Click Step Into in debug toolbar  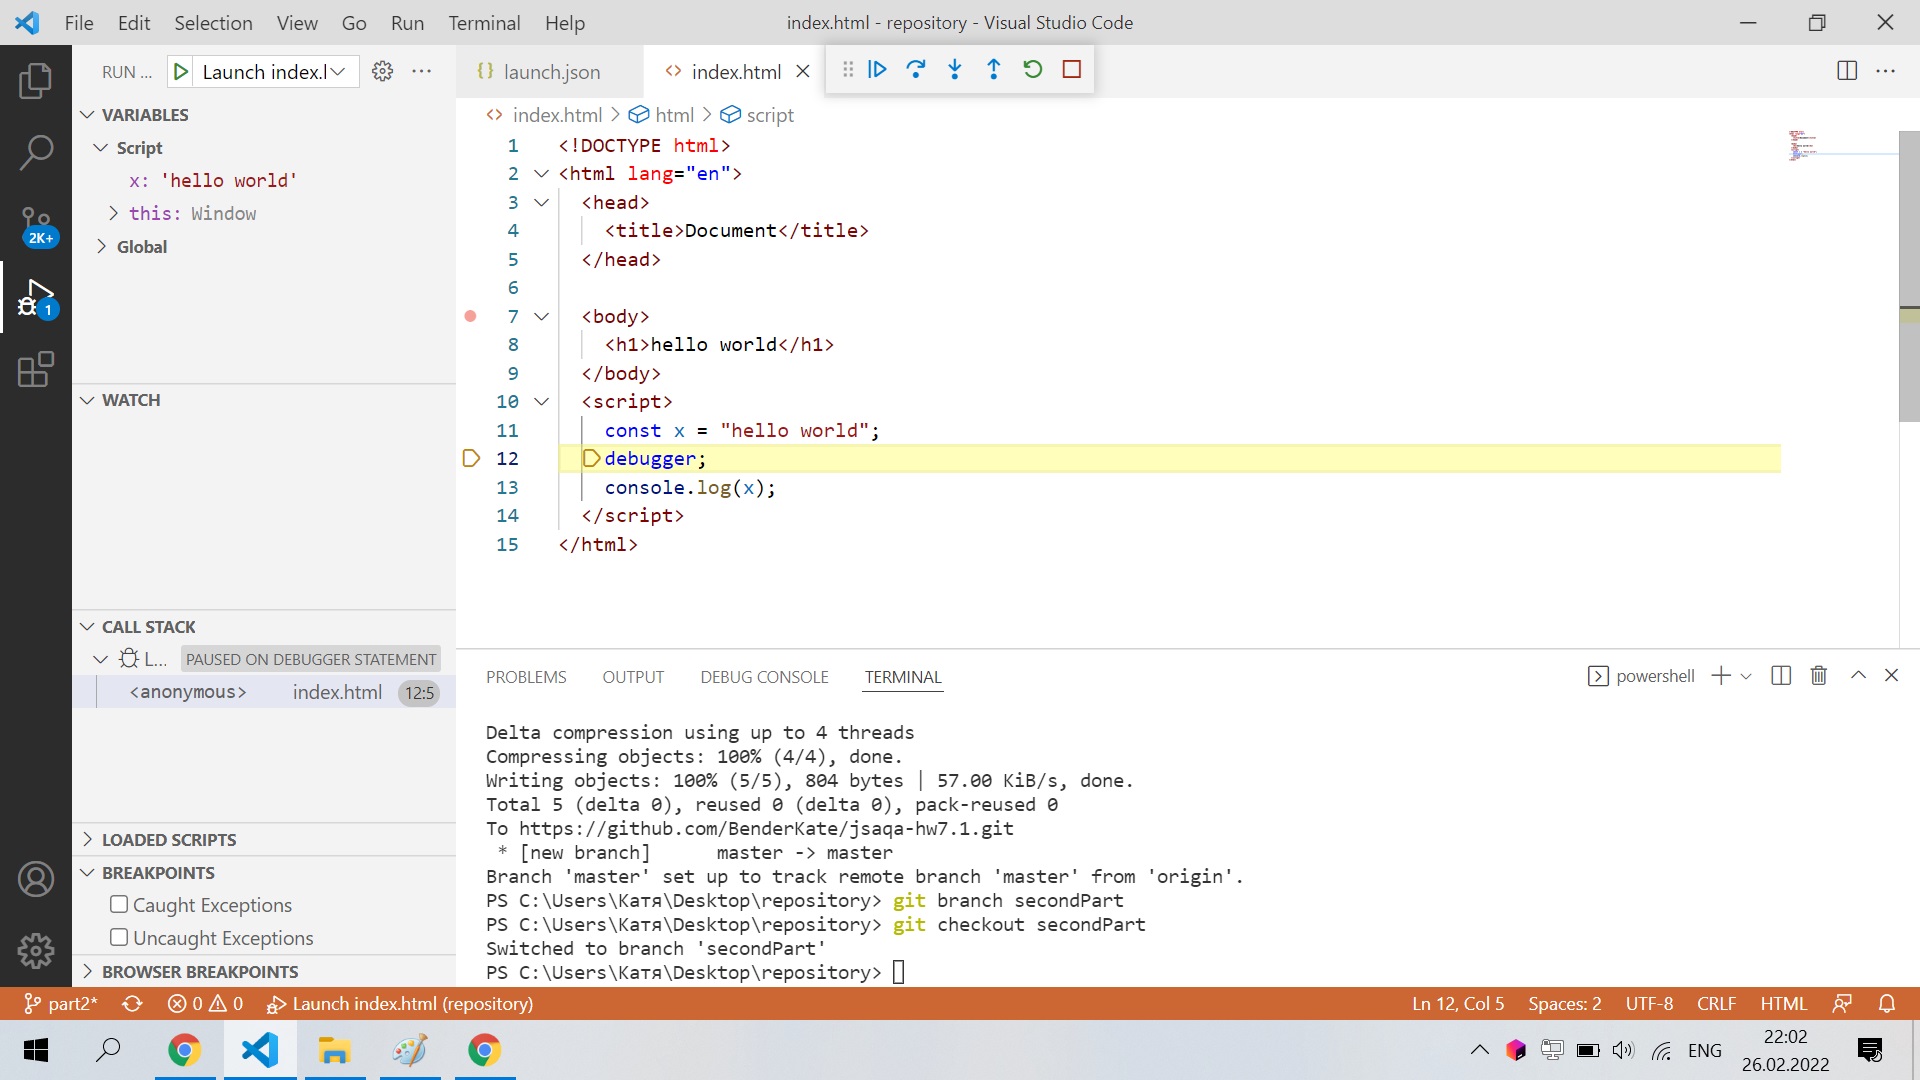point(955,69)
